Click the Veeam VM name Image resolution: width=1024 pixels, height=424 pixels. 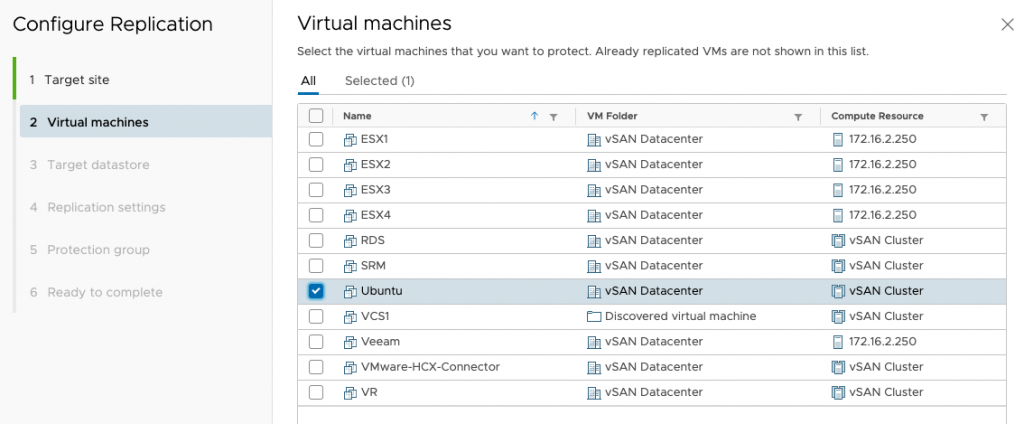point(380,341)
